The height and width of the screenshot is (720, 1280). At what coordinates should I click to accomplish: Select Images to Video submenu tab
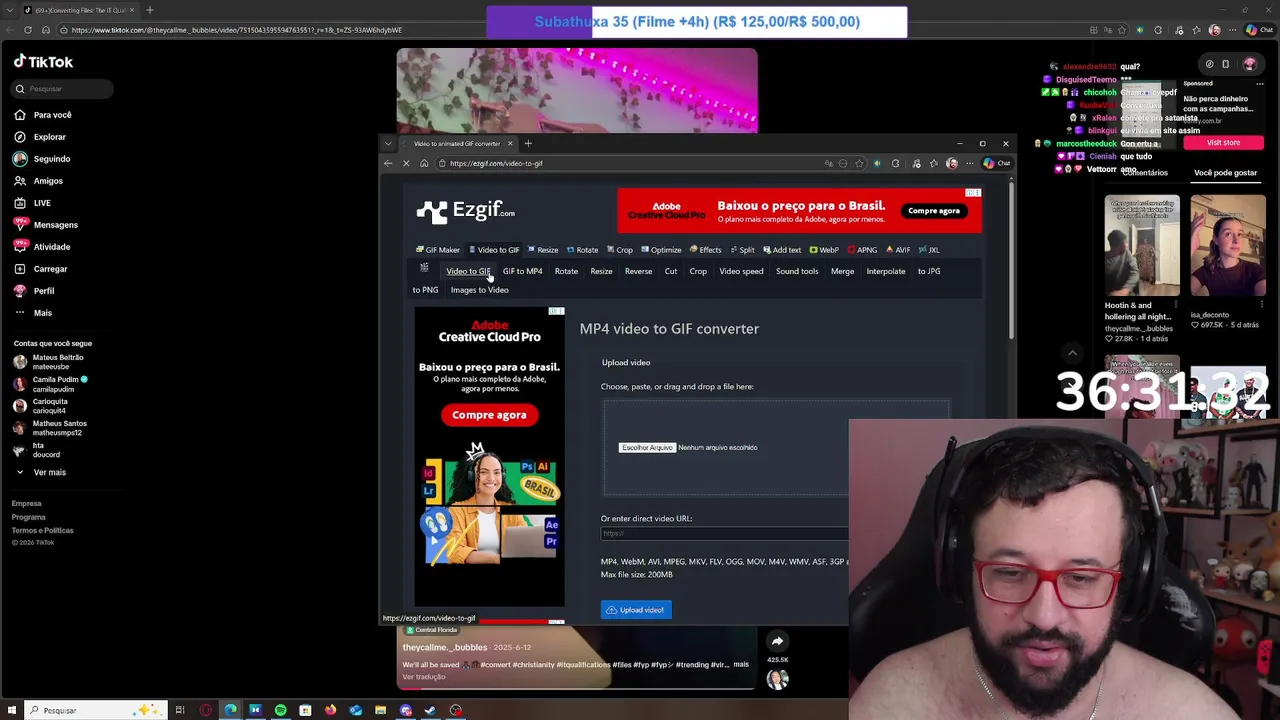click(x=479, y=290)
